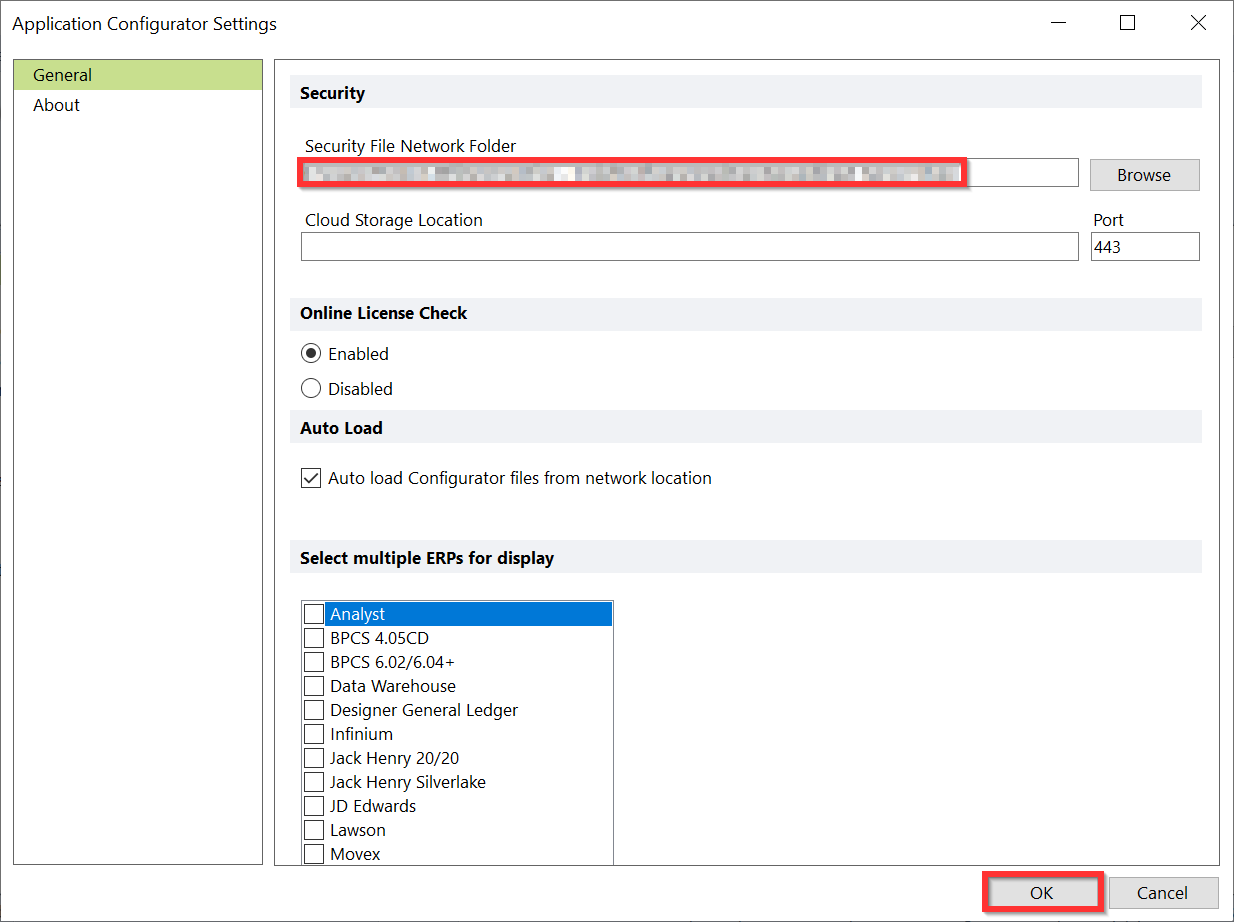The image size is (1234, 922).
Task: Select Disabled for Online License Check
Action: point(311,389)
